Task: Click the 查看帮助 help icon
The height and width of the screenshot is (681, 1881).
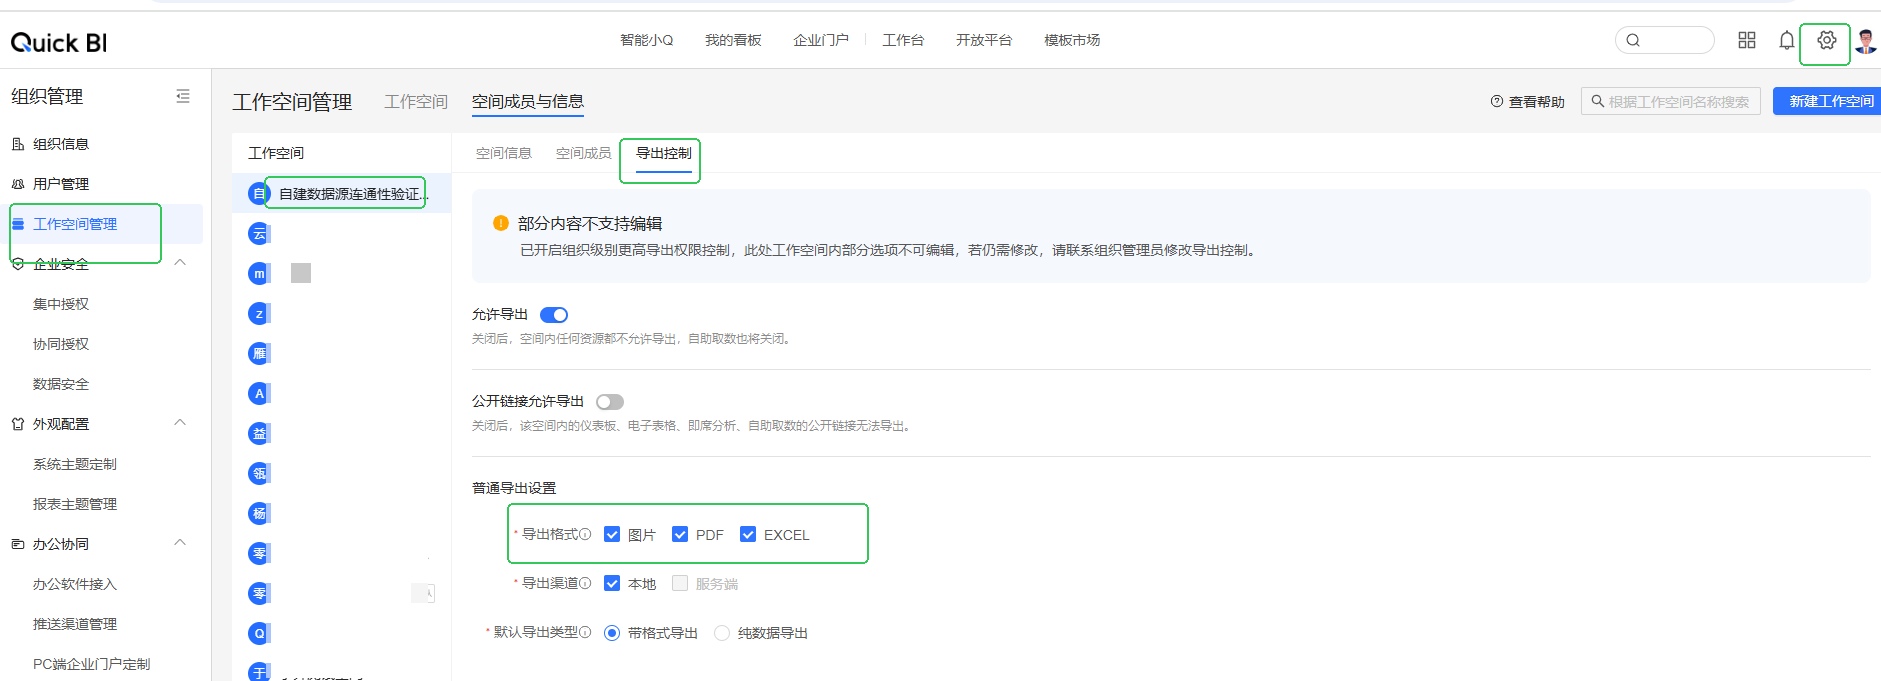Action: pyautogui.click(x=1497, y=102)
